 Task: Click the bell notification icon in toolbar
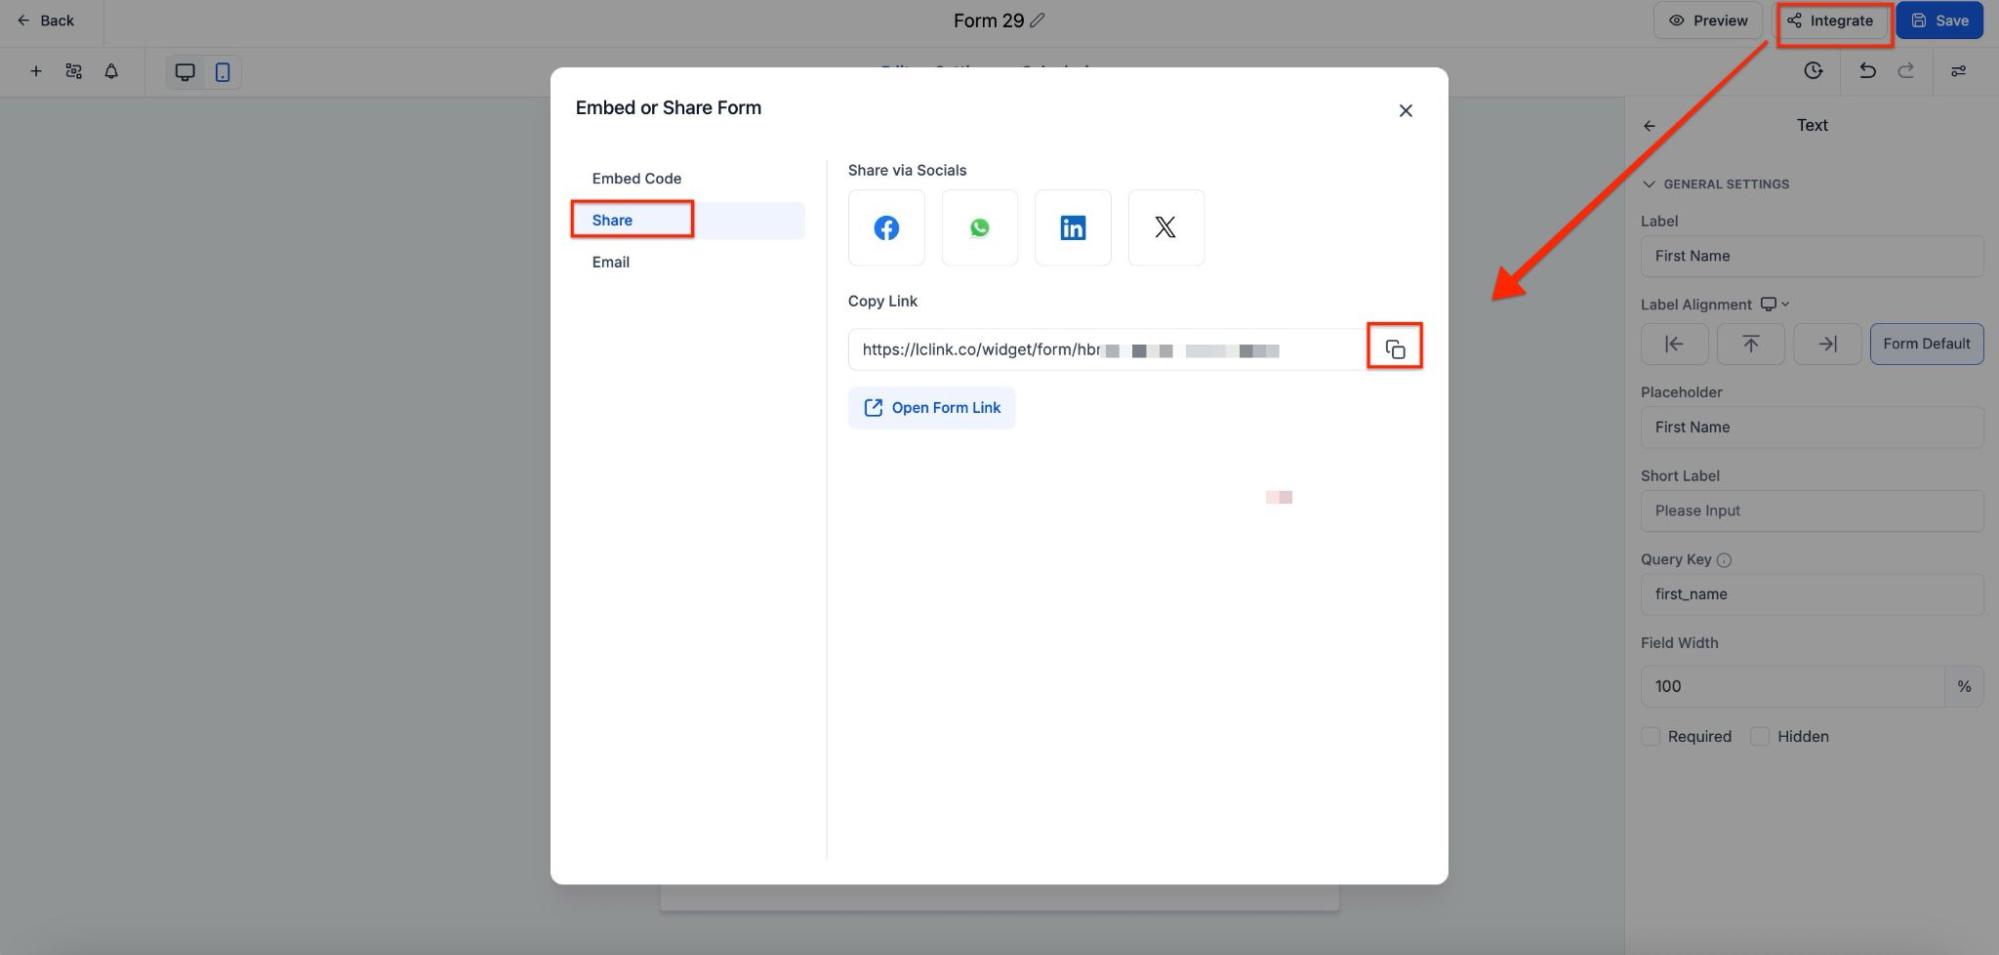[111, 71]
